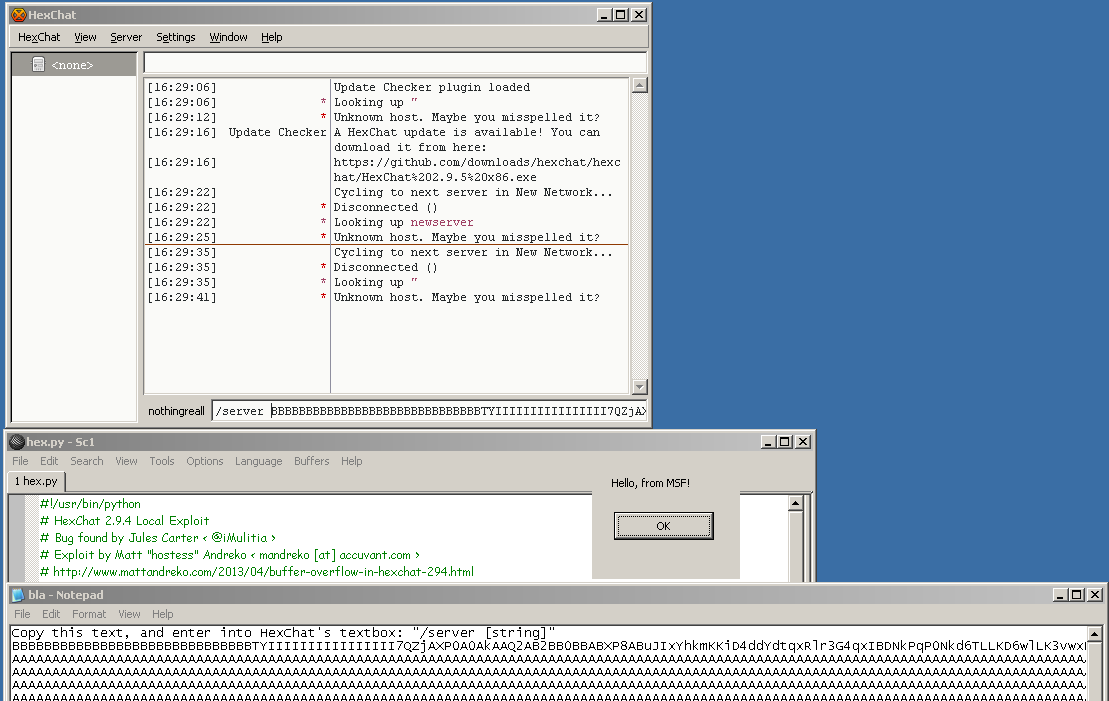
Task: Minimize the hex.py SciTE window
Action: pos(769,442)
